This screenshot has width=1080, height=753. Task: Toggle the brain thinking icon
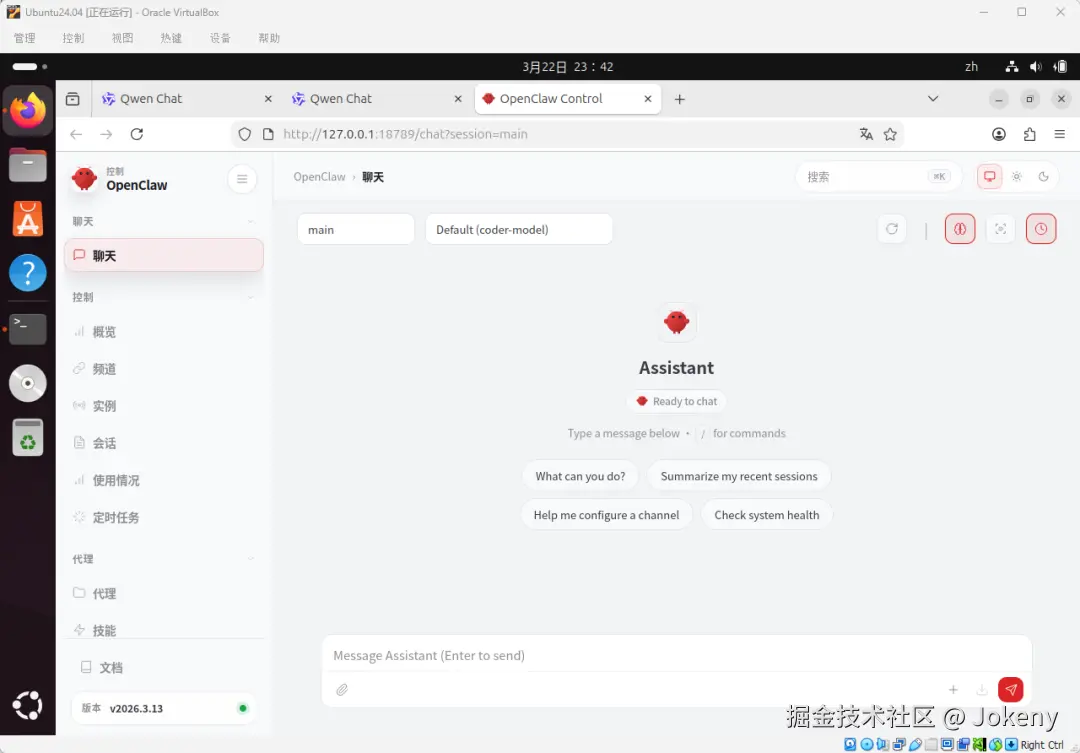pyautogui.click(x=959, y=229)
